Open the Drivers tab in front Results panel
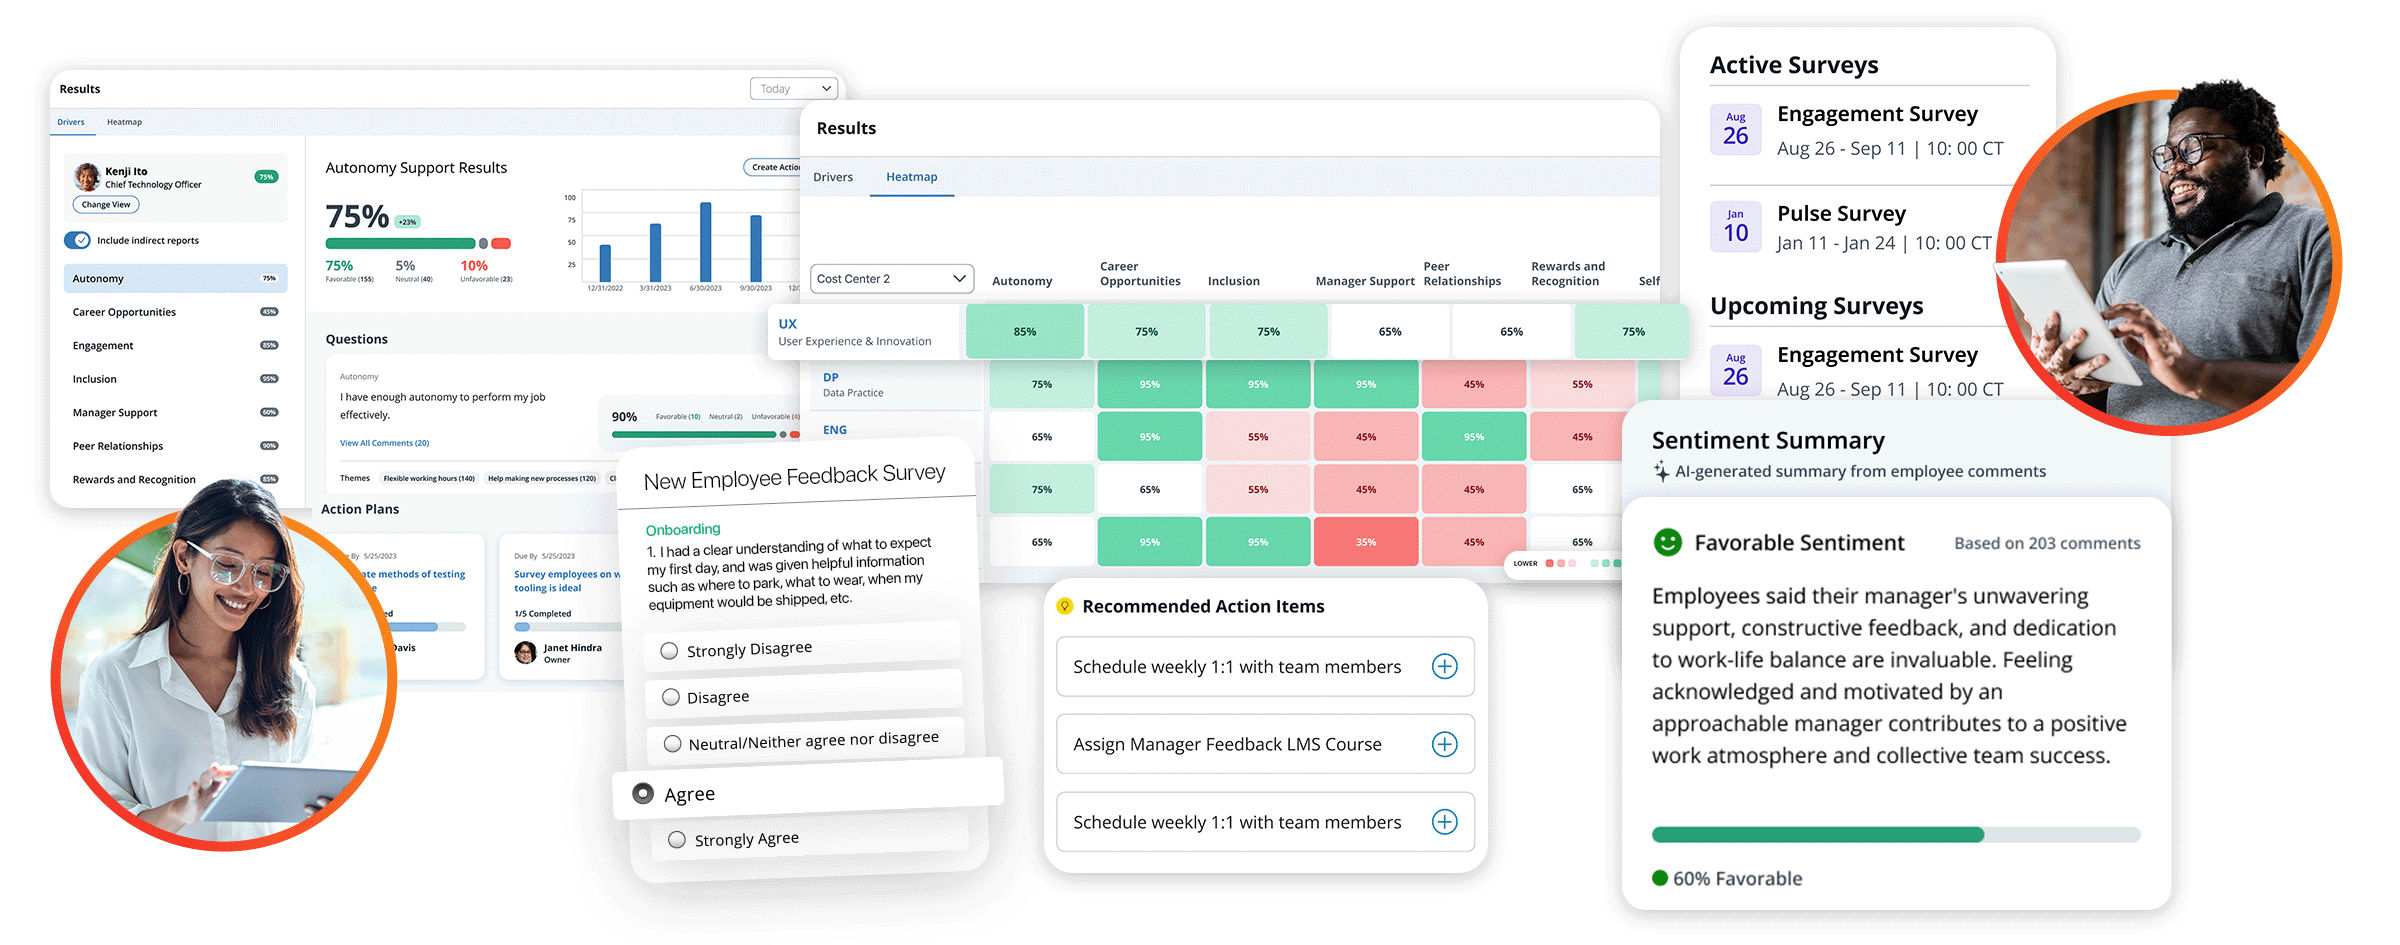The height and width of the screenshot is (945, 2400). pyautogui.click(x=832, y=177)
